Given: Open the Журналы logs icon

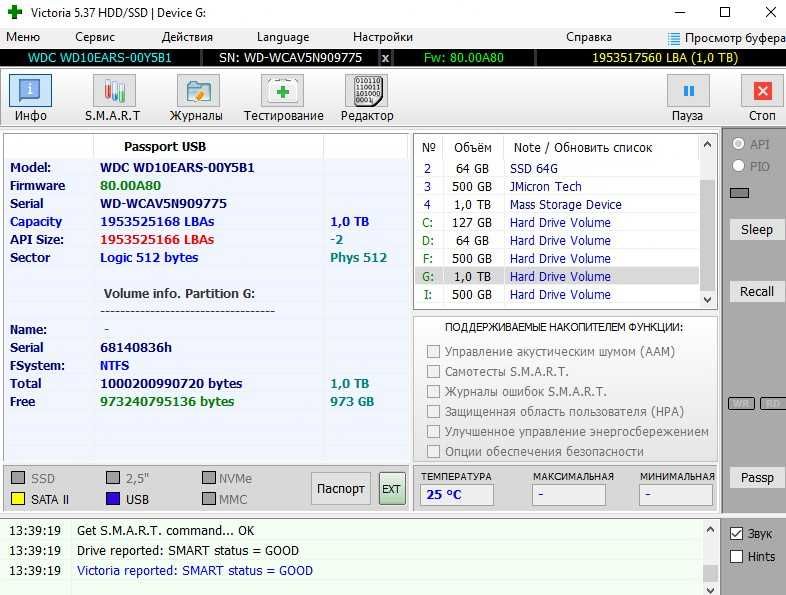Looking at the screenshot, I should [198, 91].
